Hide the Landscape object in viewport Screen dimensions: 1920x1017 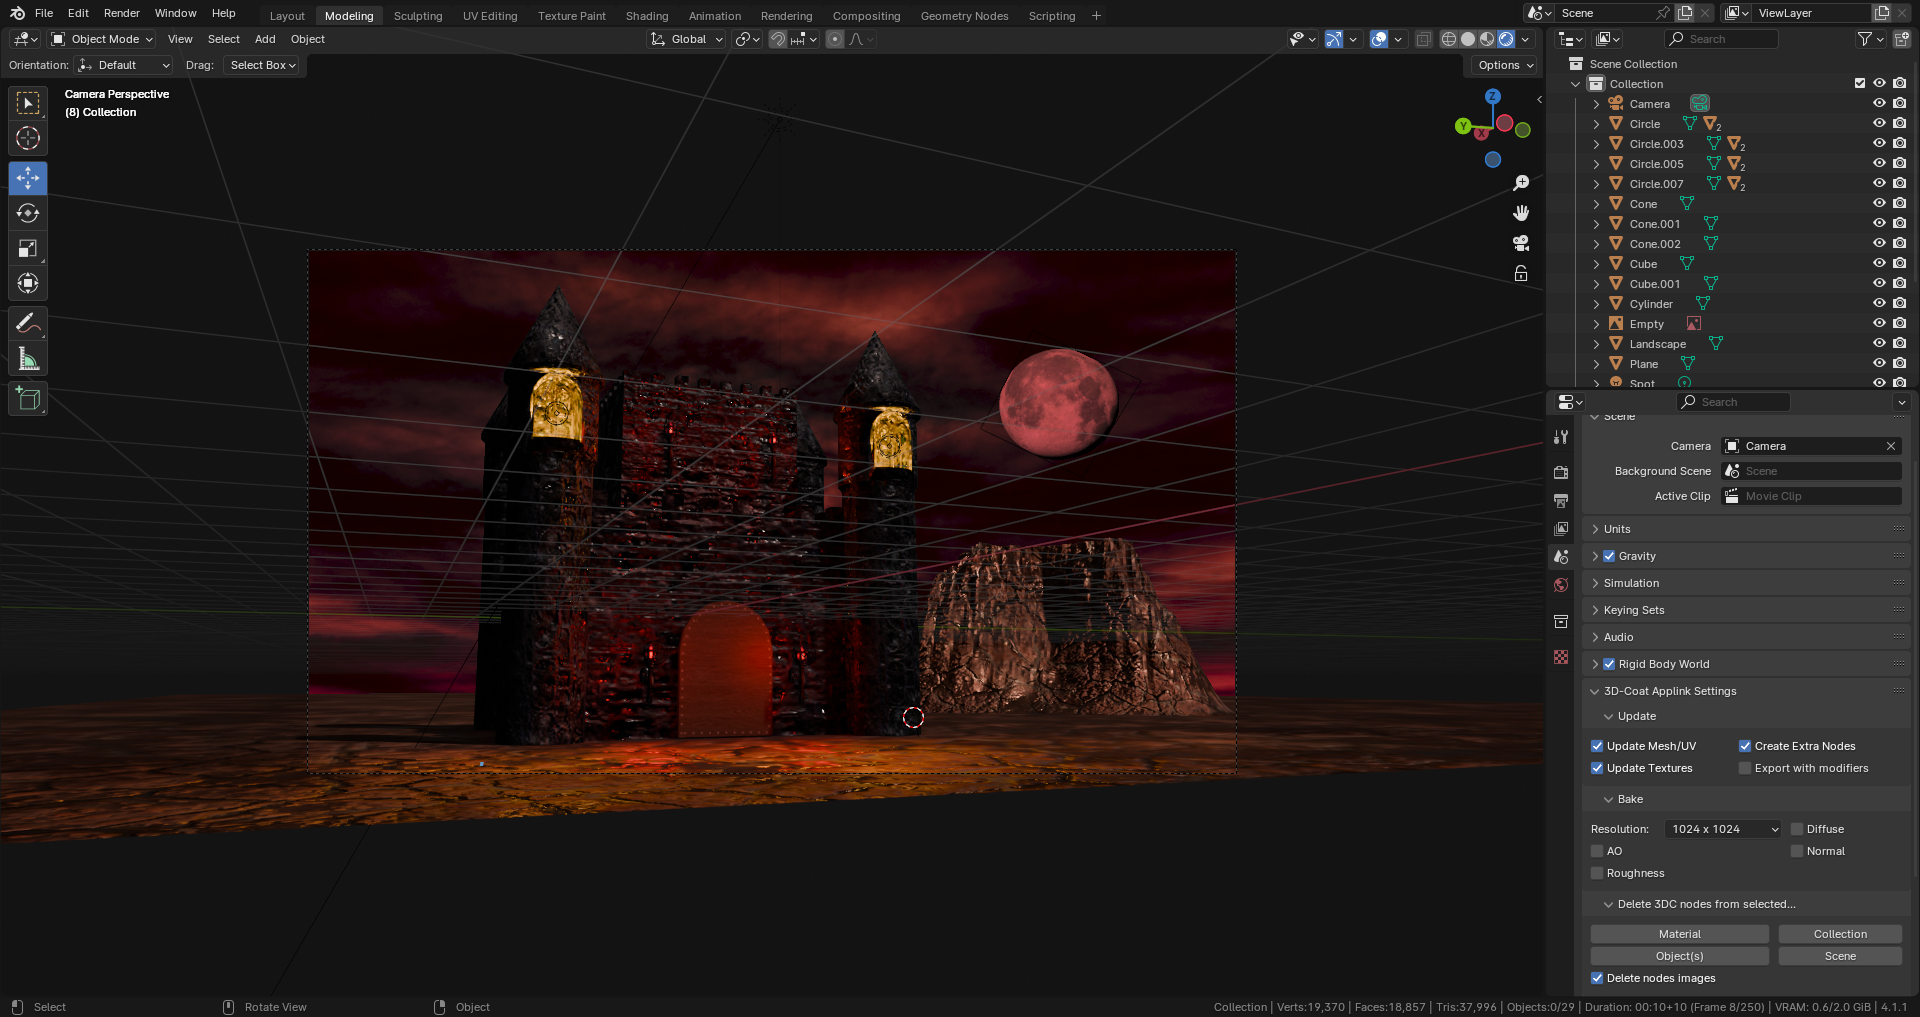coord(1879,343)
